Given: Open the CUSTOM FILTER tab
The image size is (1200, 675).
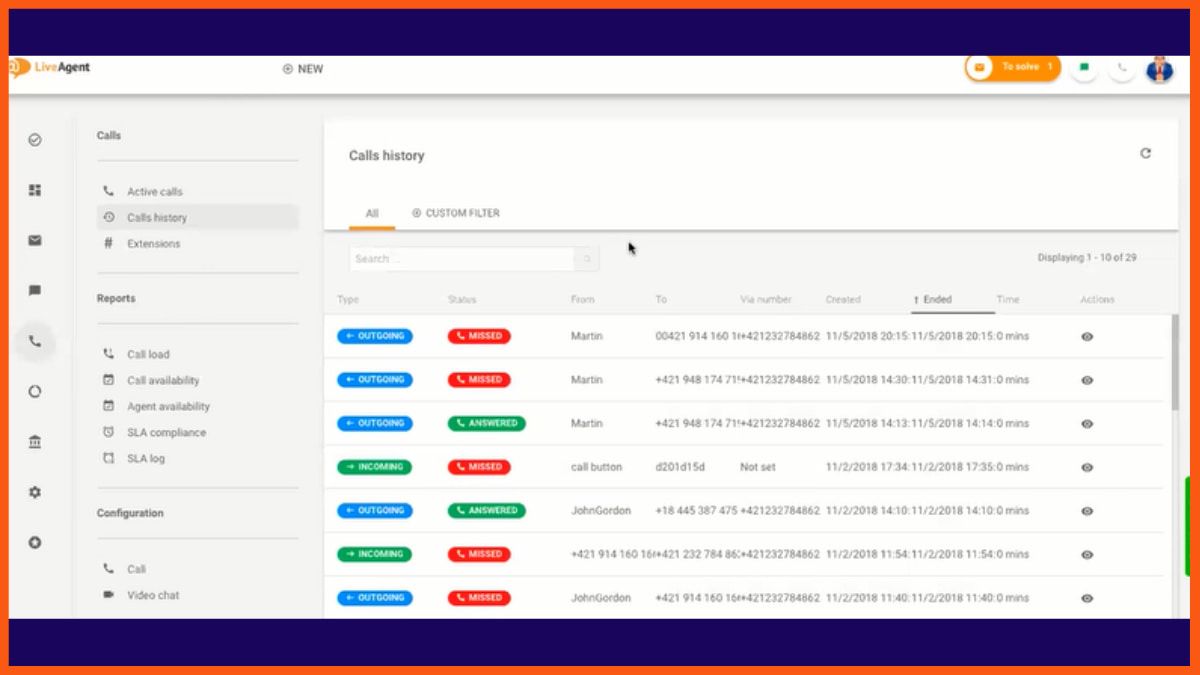Looking at the screenshot, I should tap(456, 213).
